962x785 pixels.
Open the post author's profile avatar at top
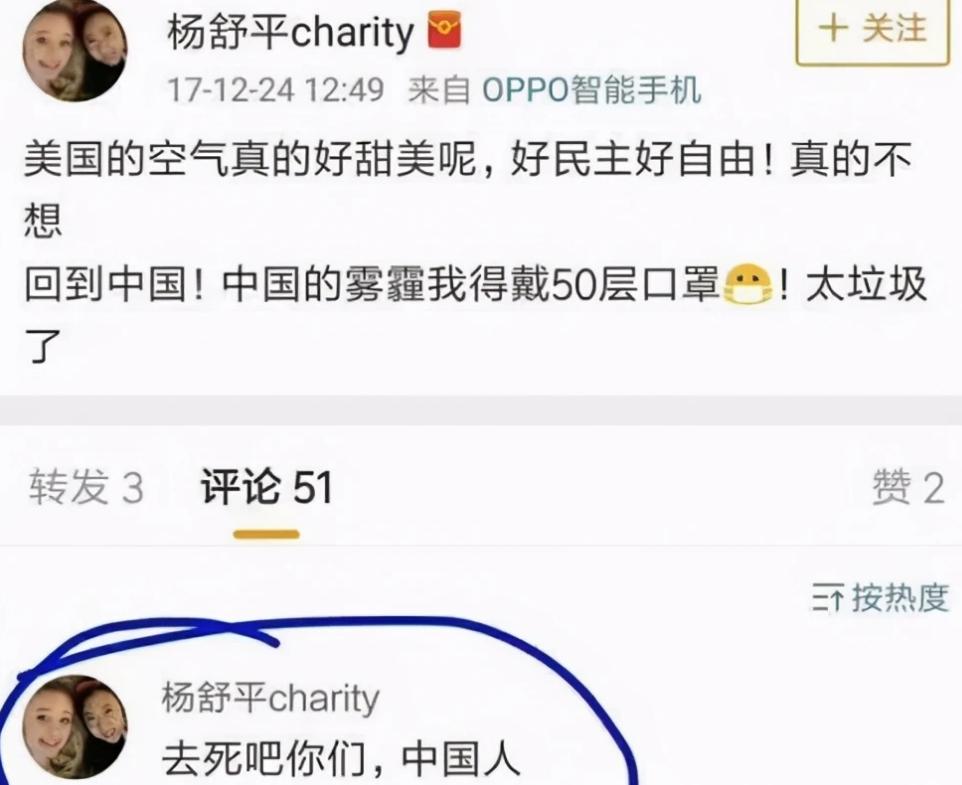(x=75, y=50)
